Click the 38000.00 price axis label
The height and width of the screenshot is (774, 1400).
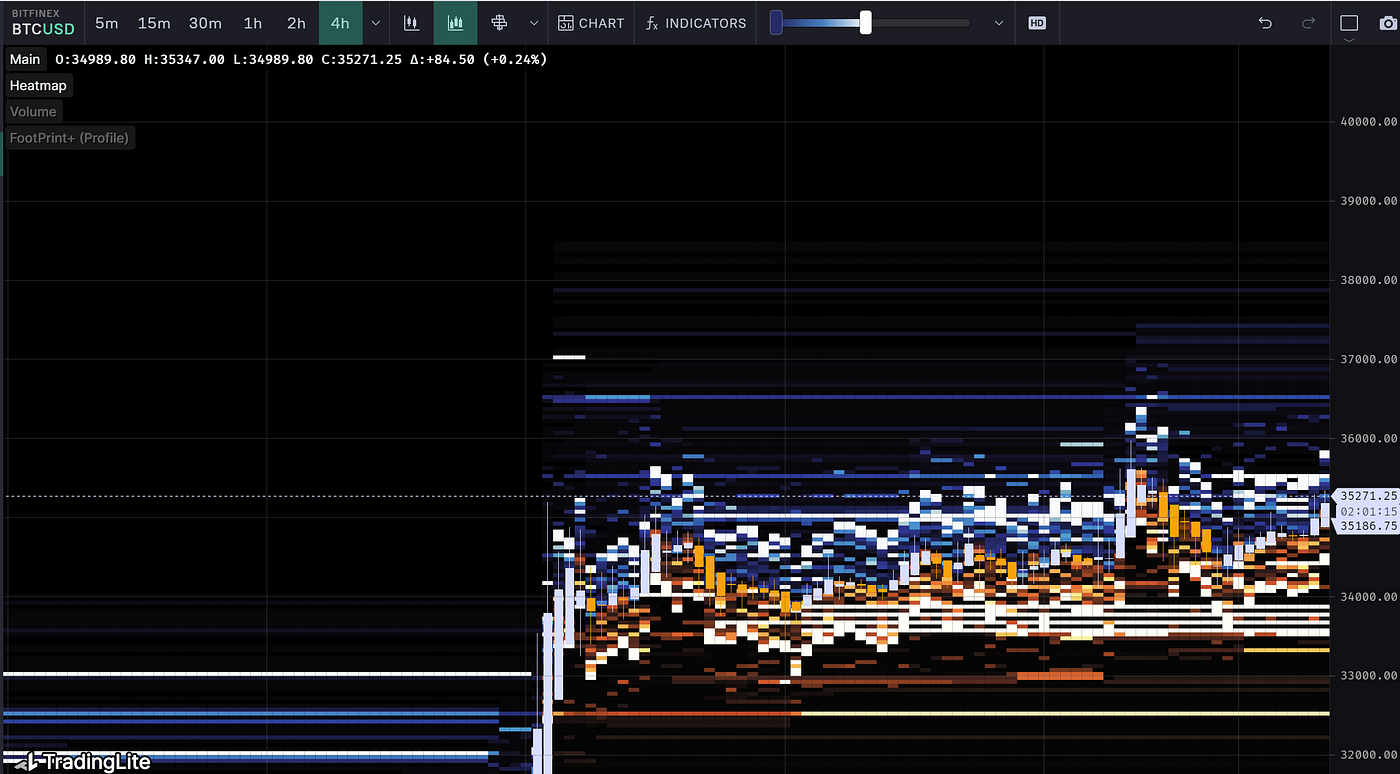1368,280
